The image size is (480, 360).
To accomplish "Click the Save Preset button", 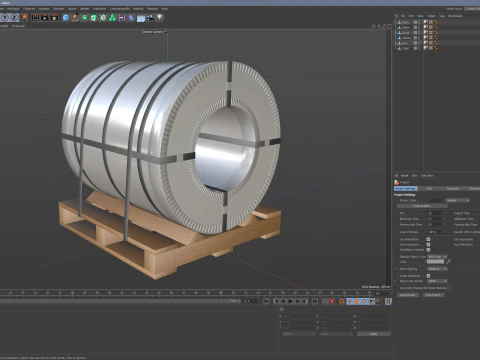I will 434,295.
